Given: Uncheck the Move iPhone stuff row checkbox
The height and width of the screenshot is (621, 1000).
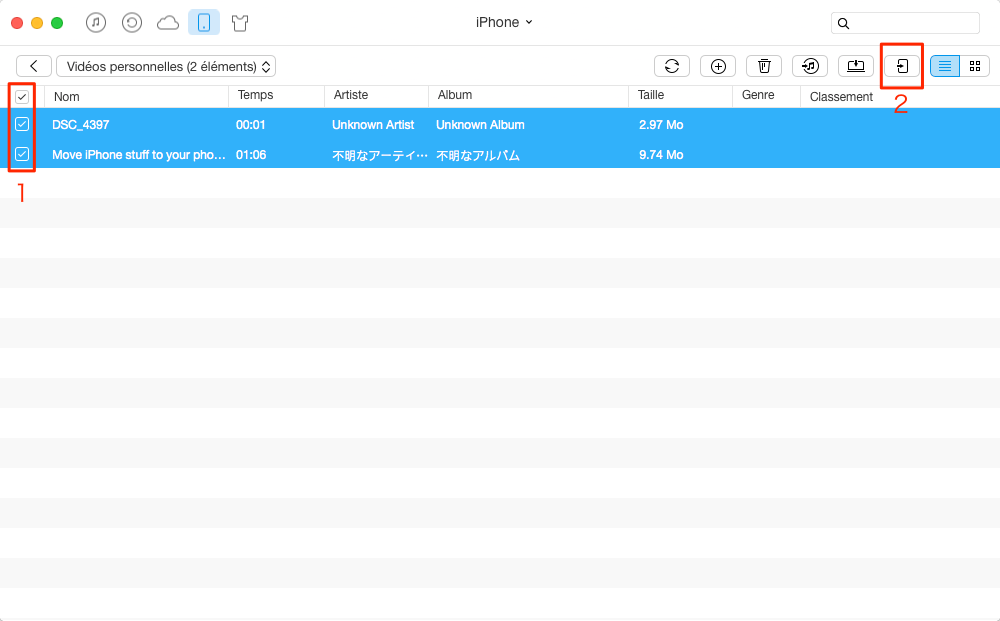Looking at the screenshot, I should [x=22, y=154].
